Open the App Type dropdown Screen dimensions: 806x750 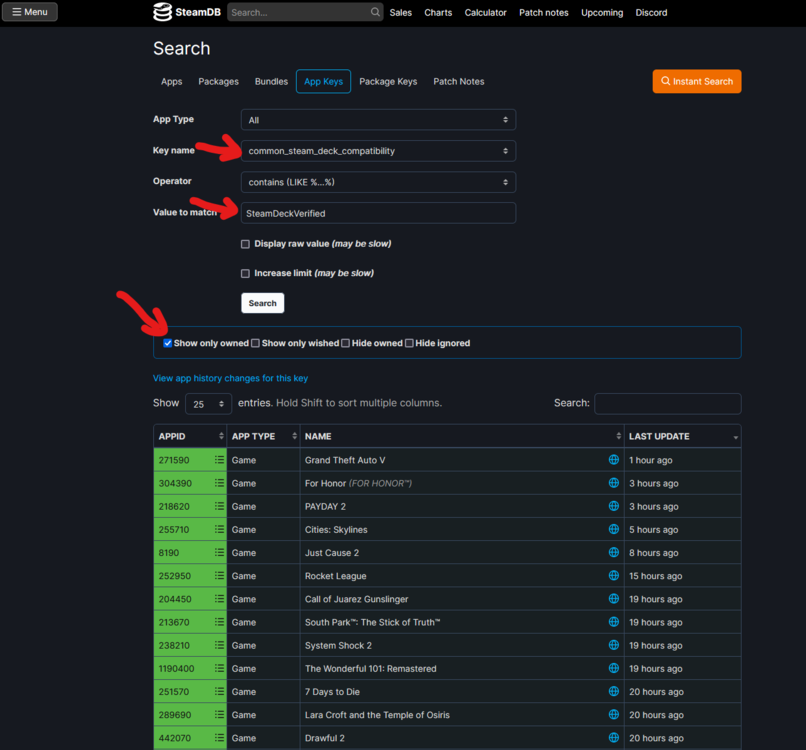pos(378,120)
